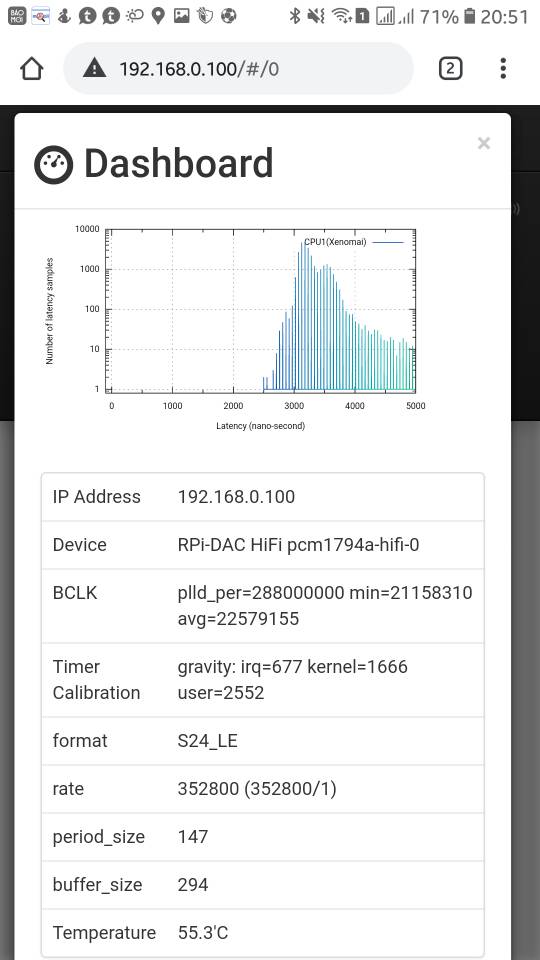Select device value RPi-DAC HiFi pcm1794a-hifi-0
The image size is (540, 960).
tap(299, 544)
